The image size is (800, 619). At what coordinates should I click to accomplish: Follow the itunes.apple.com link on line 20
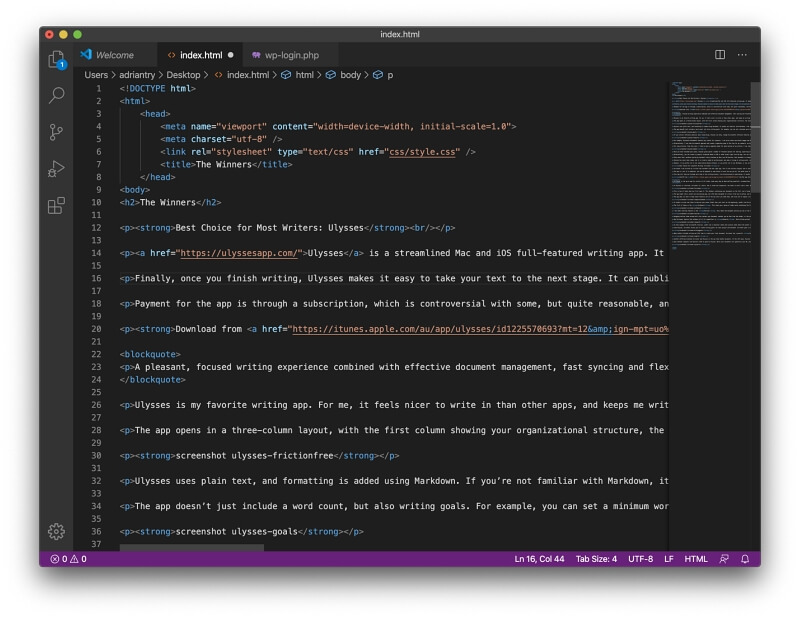(x=480, y=329)
